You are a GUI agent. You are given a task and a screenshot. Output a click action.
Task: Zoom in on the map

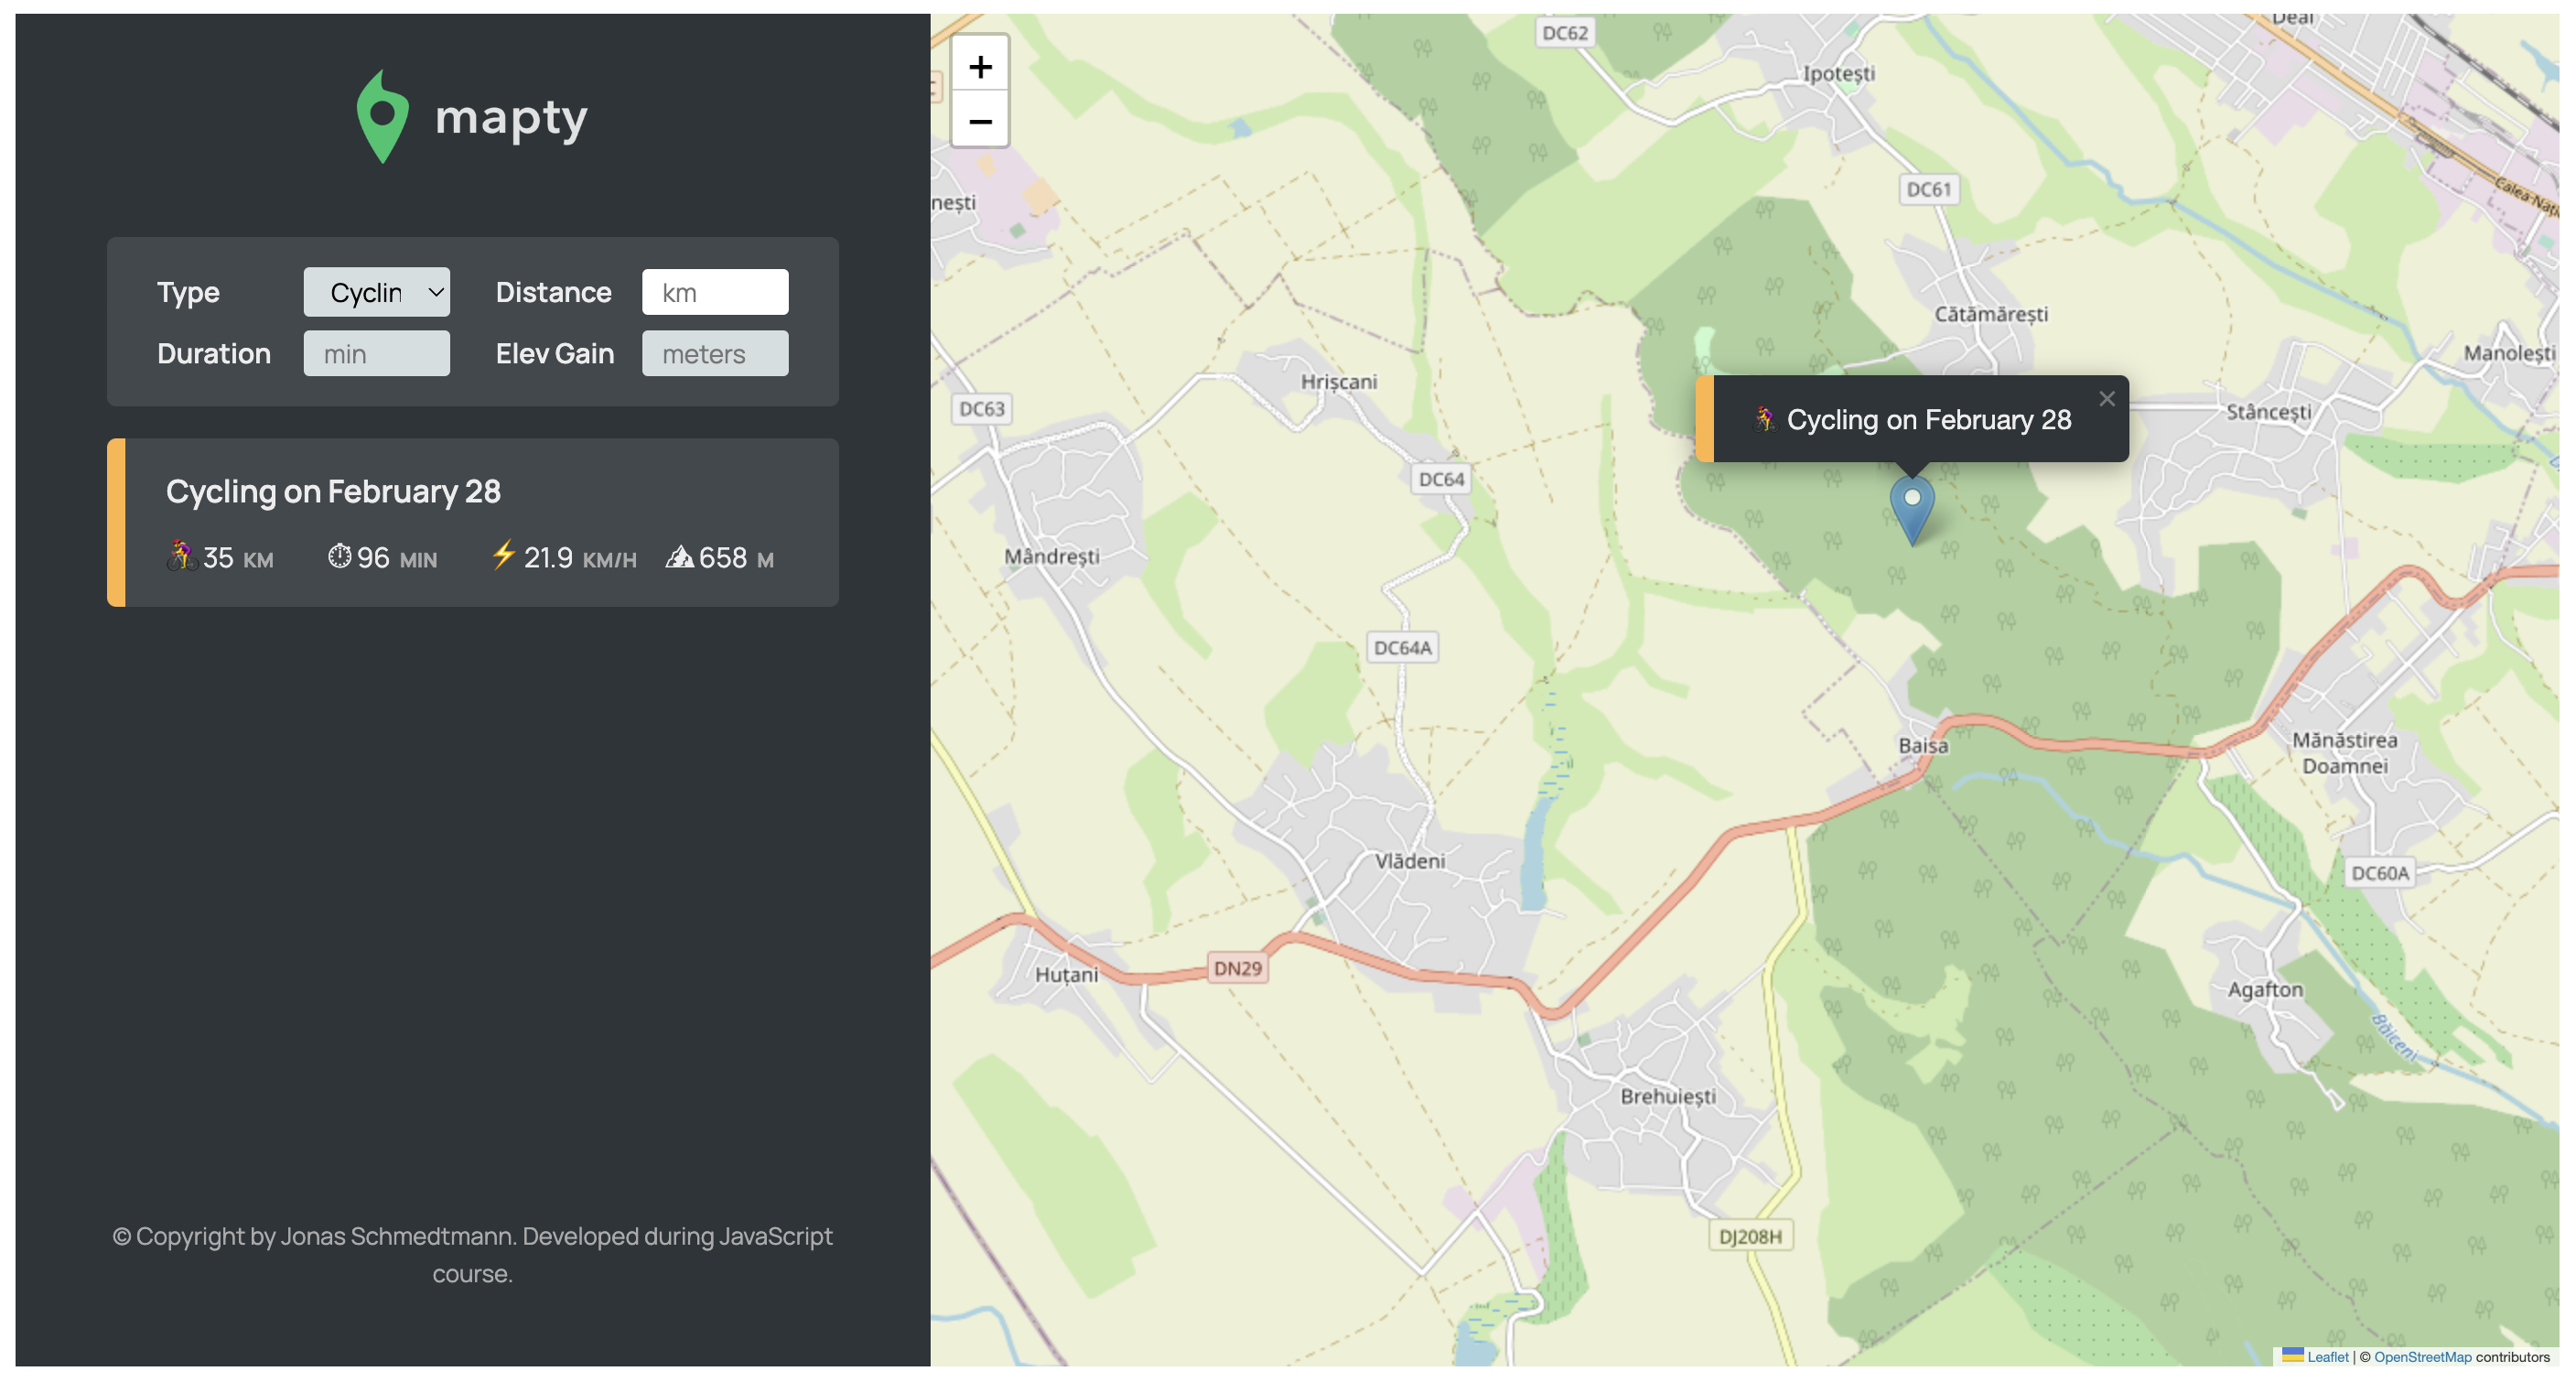click(x=980, y=66)
